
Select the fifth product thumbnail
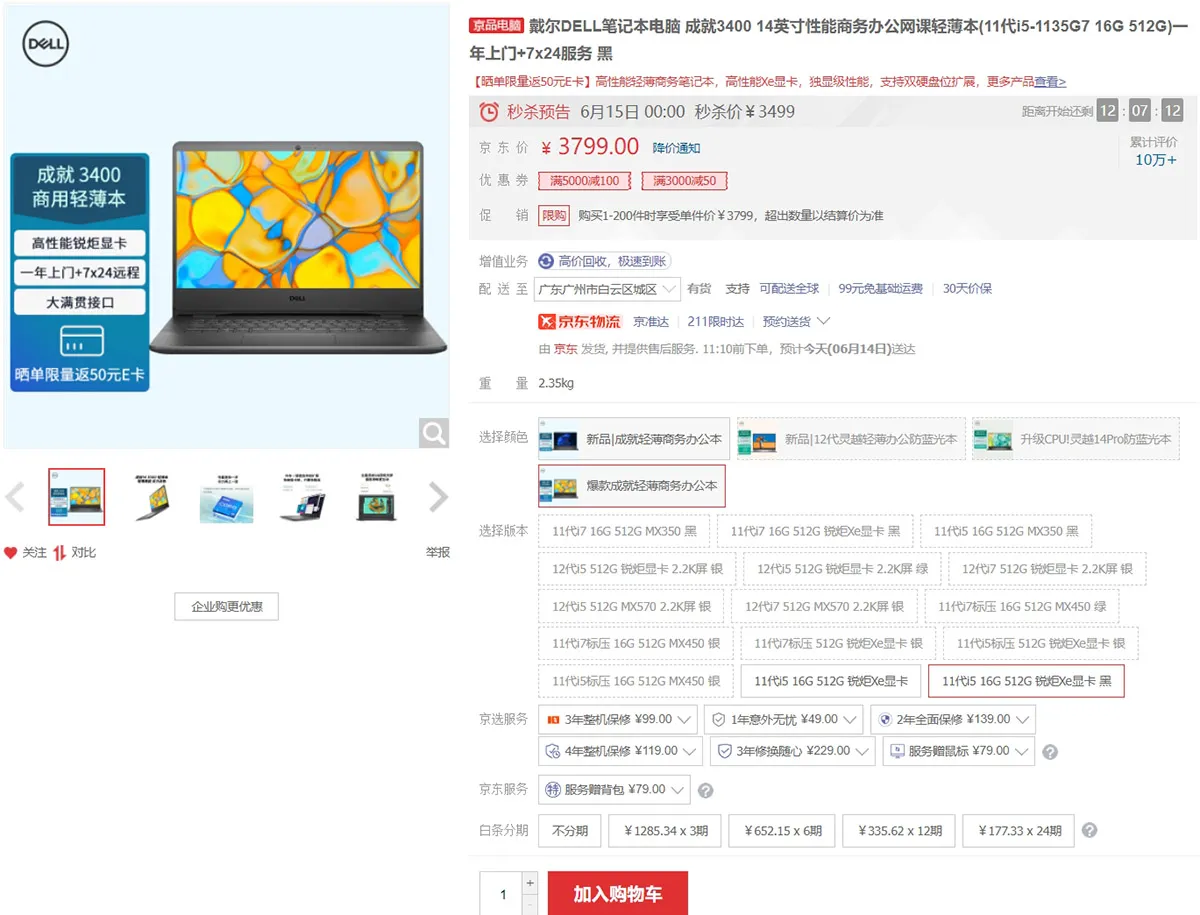(376, 496)
